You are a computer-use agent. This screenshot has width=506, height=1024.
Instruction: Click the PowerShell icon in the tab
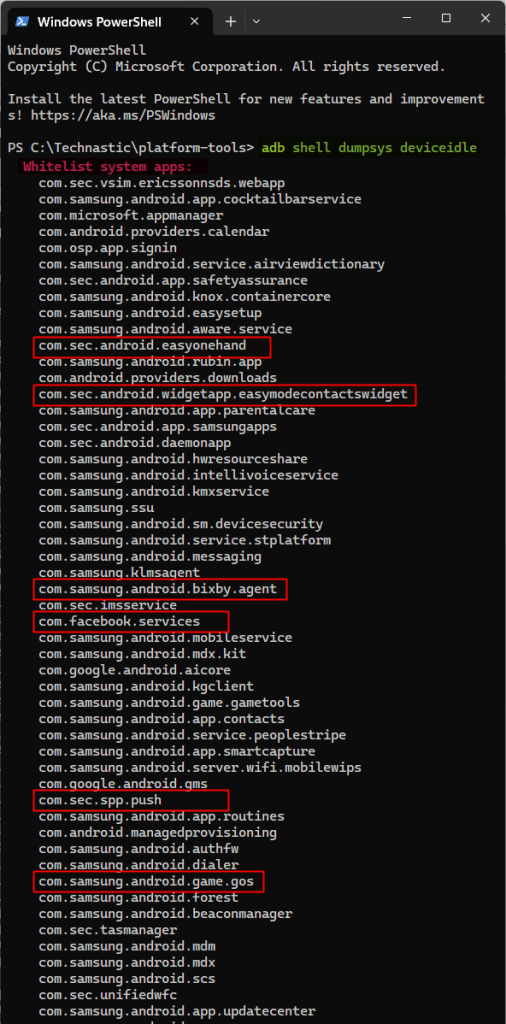pos(22,21)
